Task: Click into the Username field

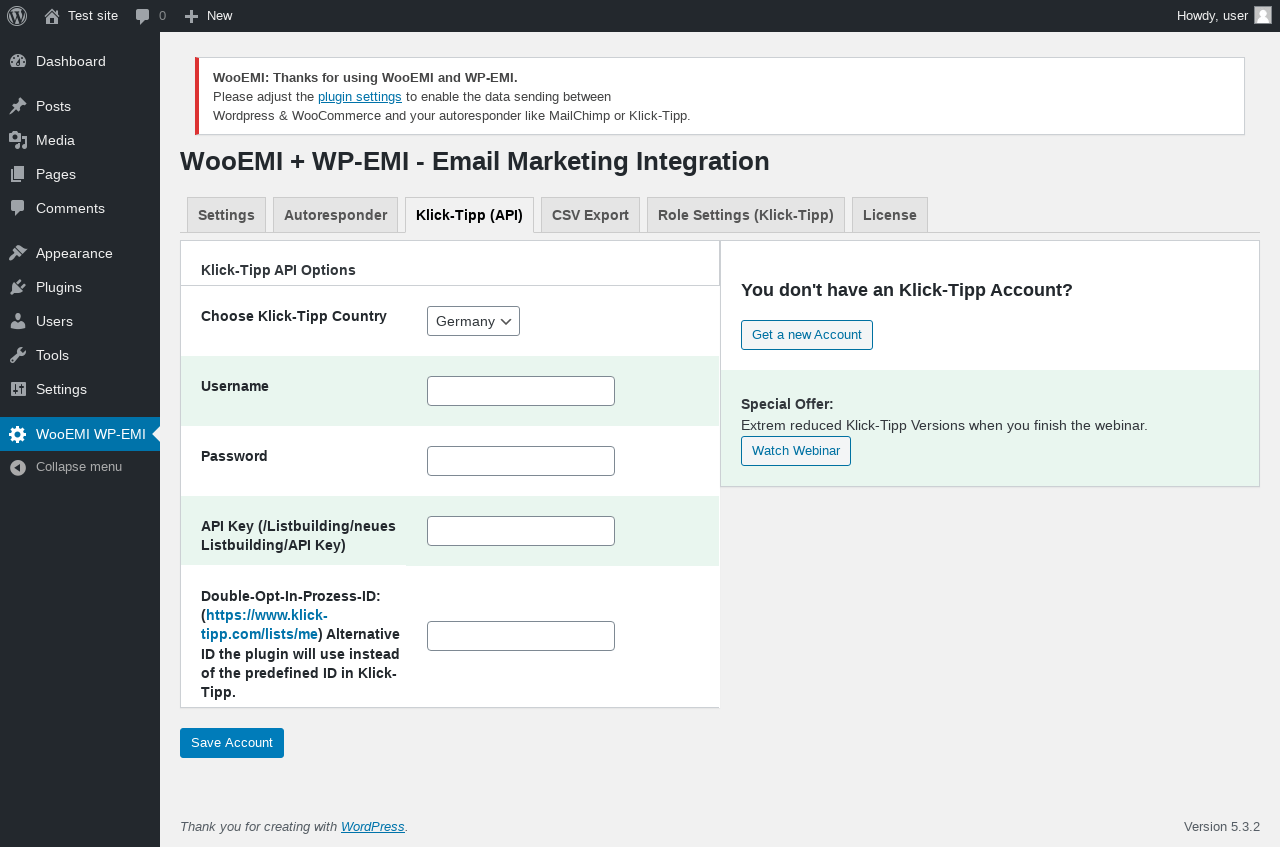Action: pos(521,391)
